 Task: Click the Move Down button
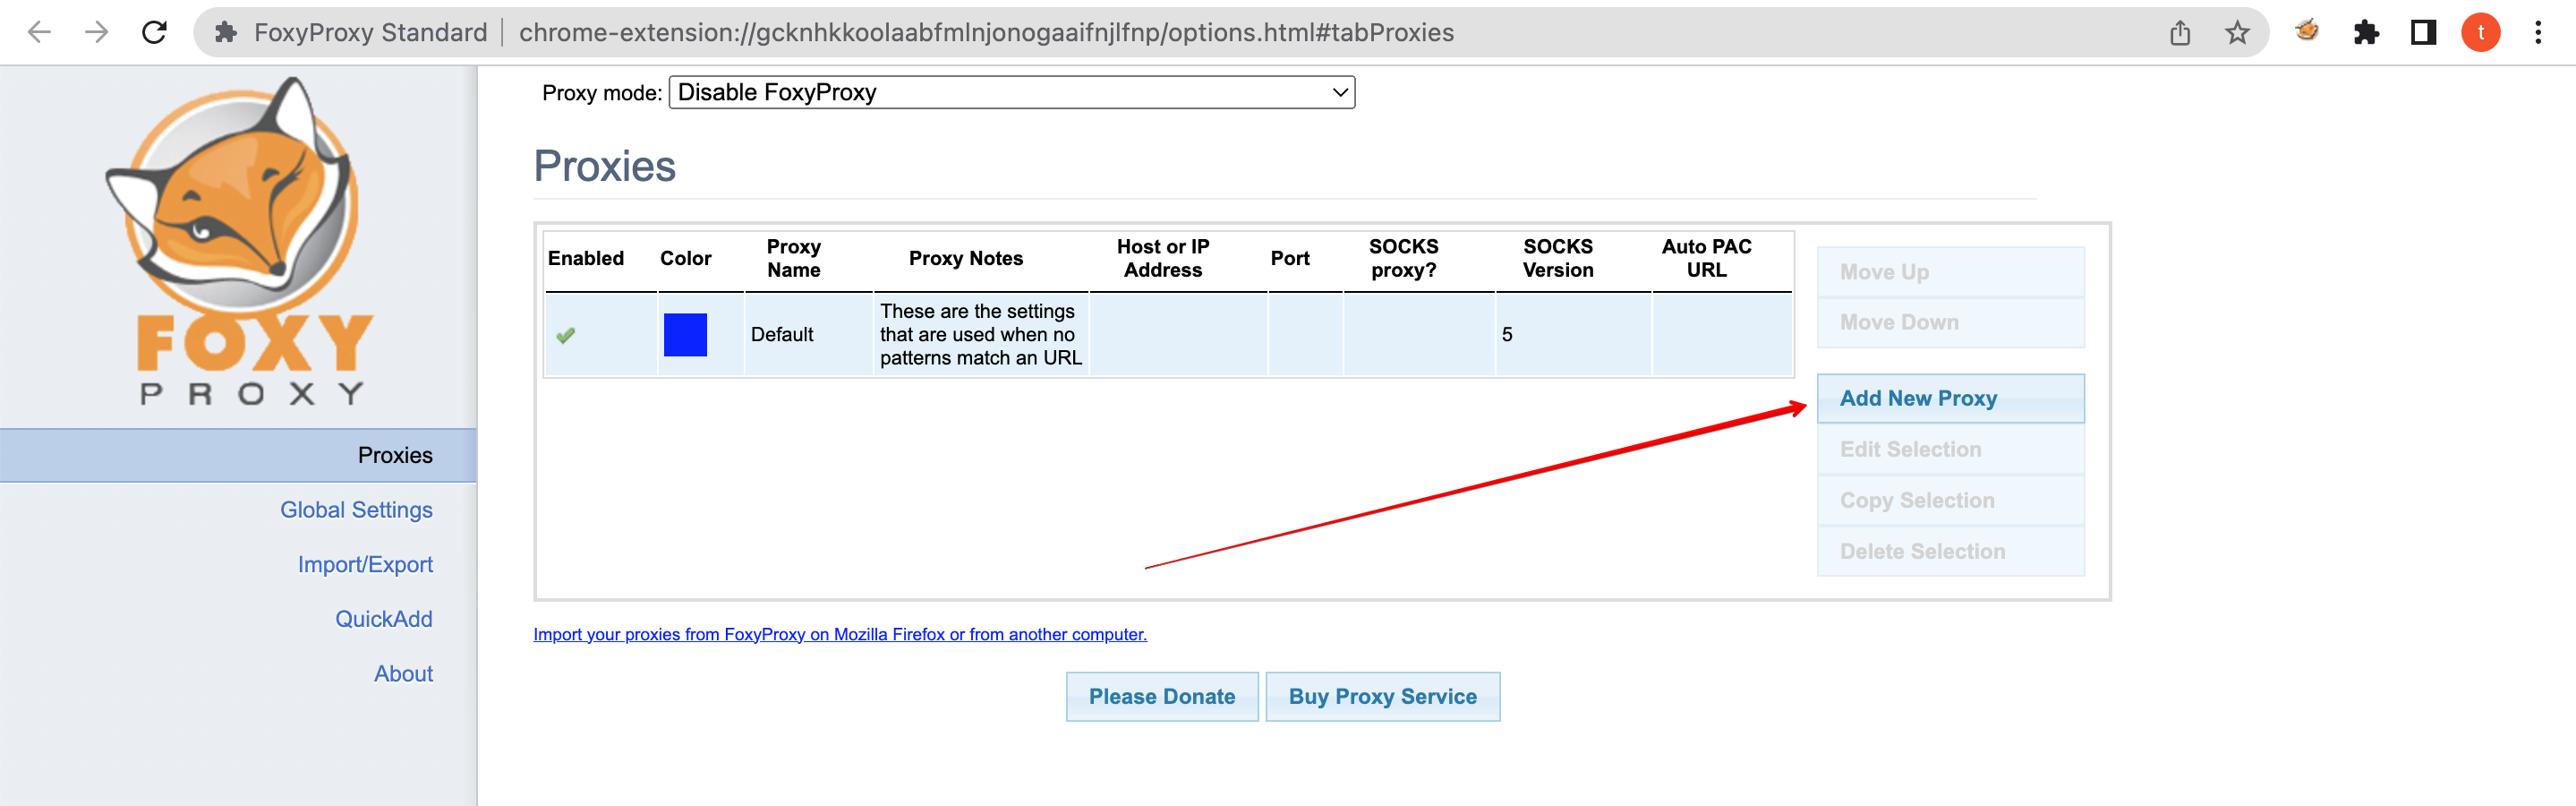1950,322
